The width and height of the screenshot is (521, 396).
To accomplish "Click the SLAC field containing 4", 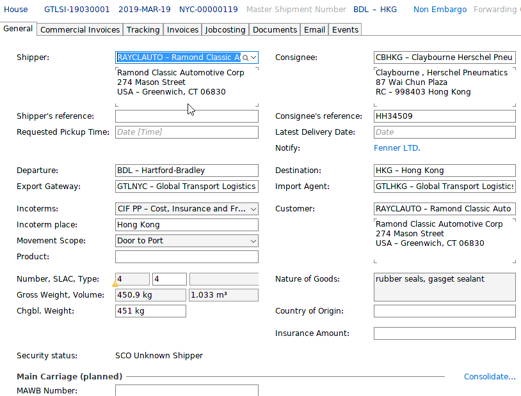I will pos(169,279).
